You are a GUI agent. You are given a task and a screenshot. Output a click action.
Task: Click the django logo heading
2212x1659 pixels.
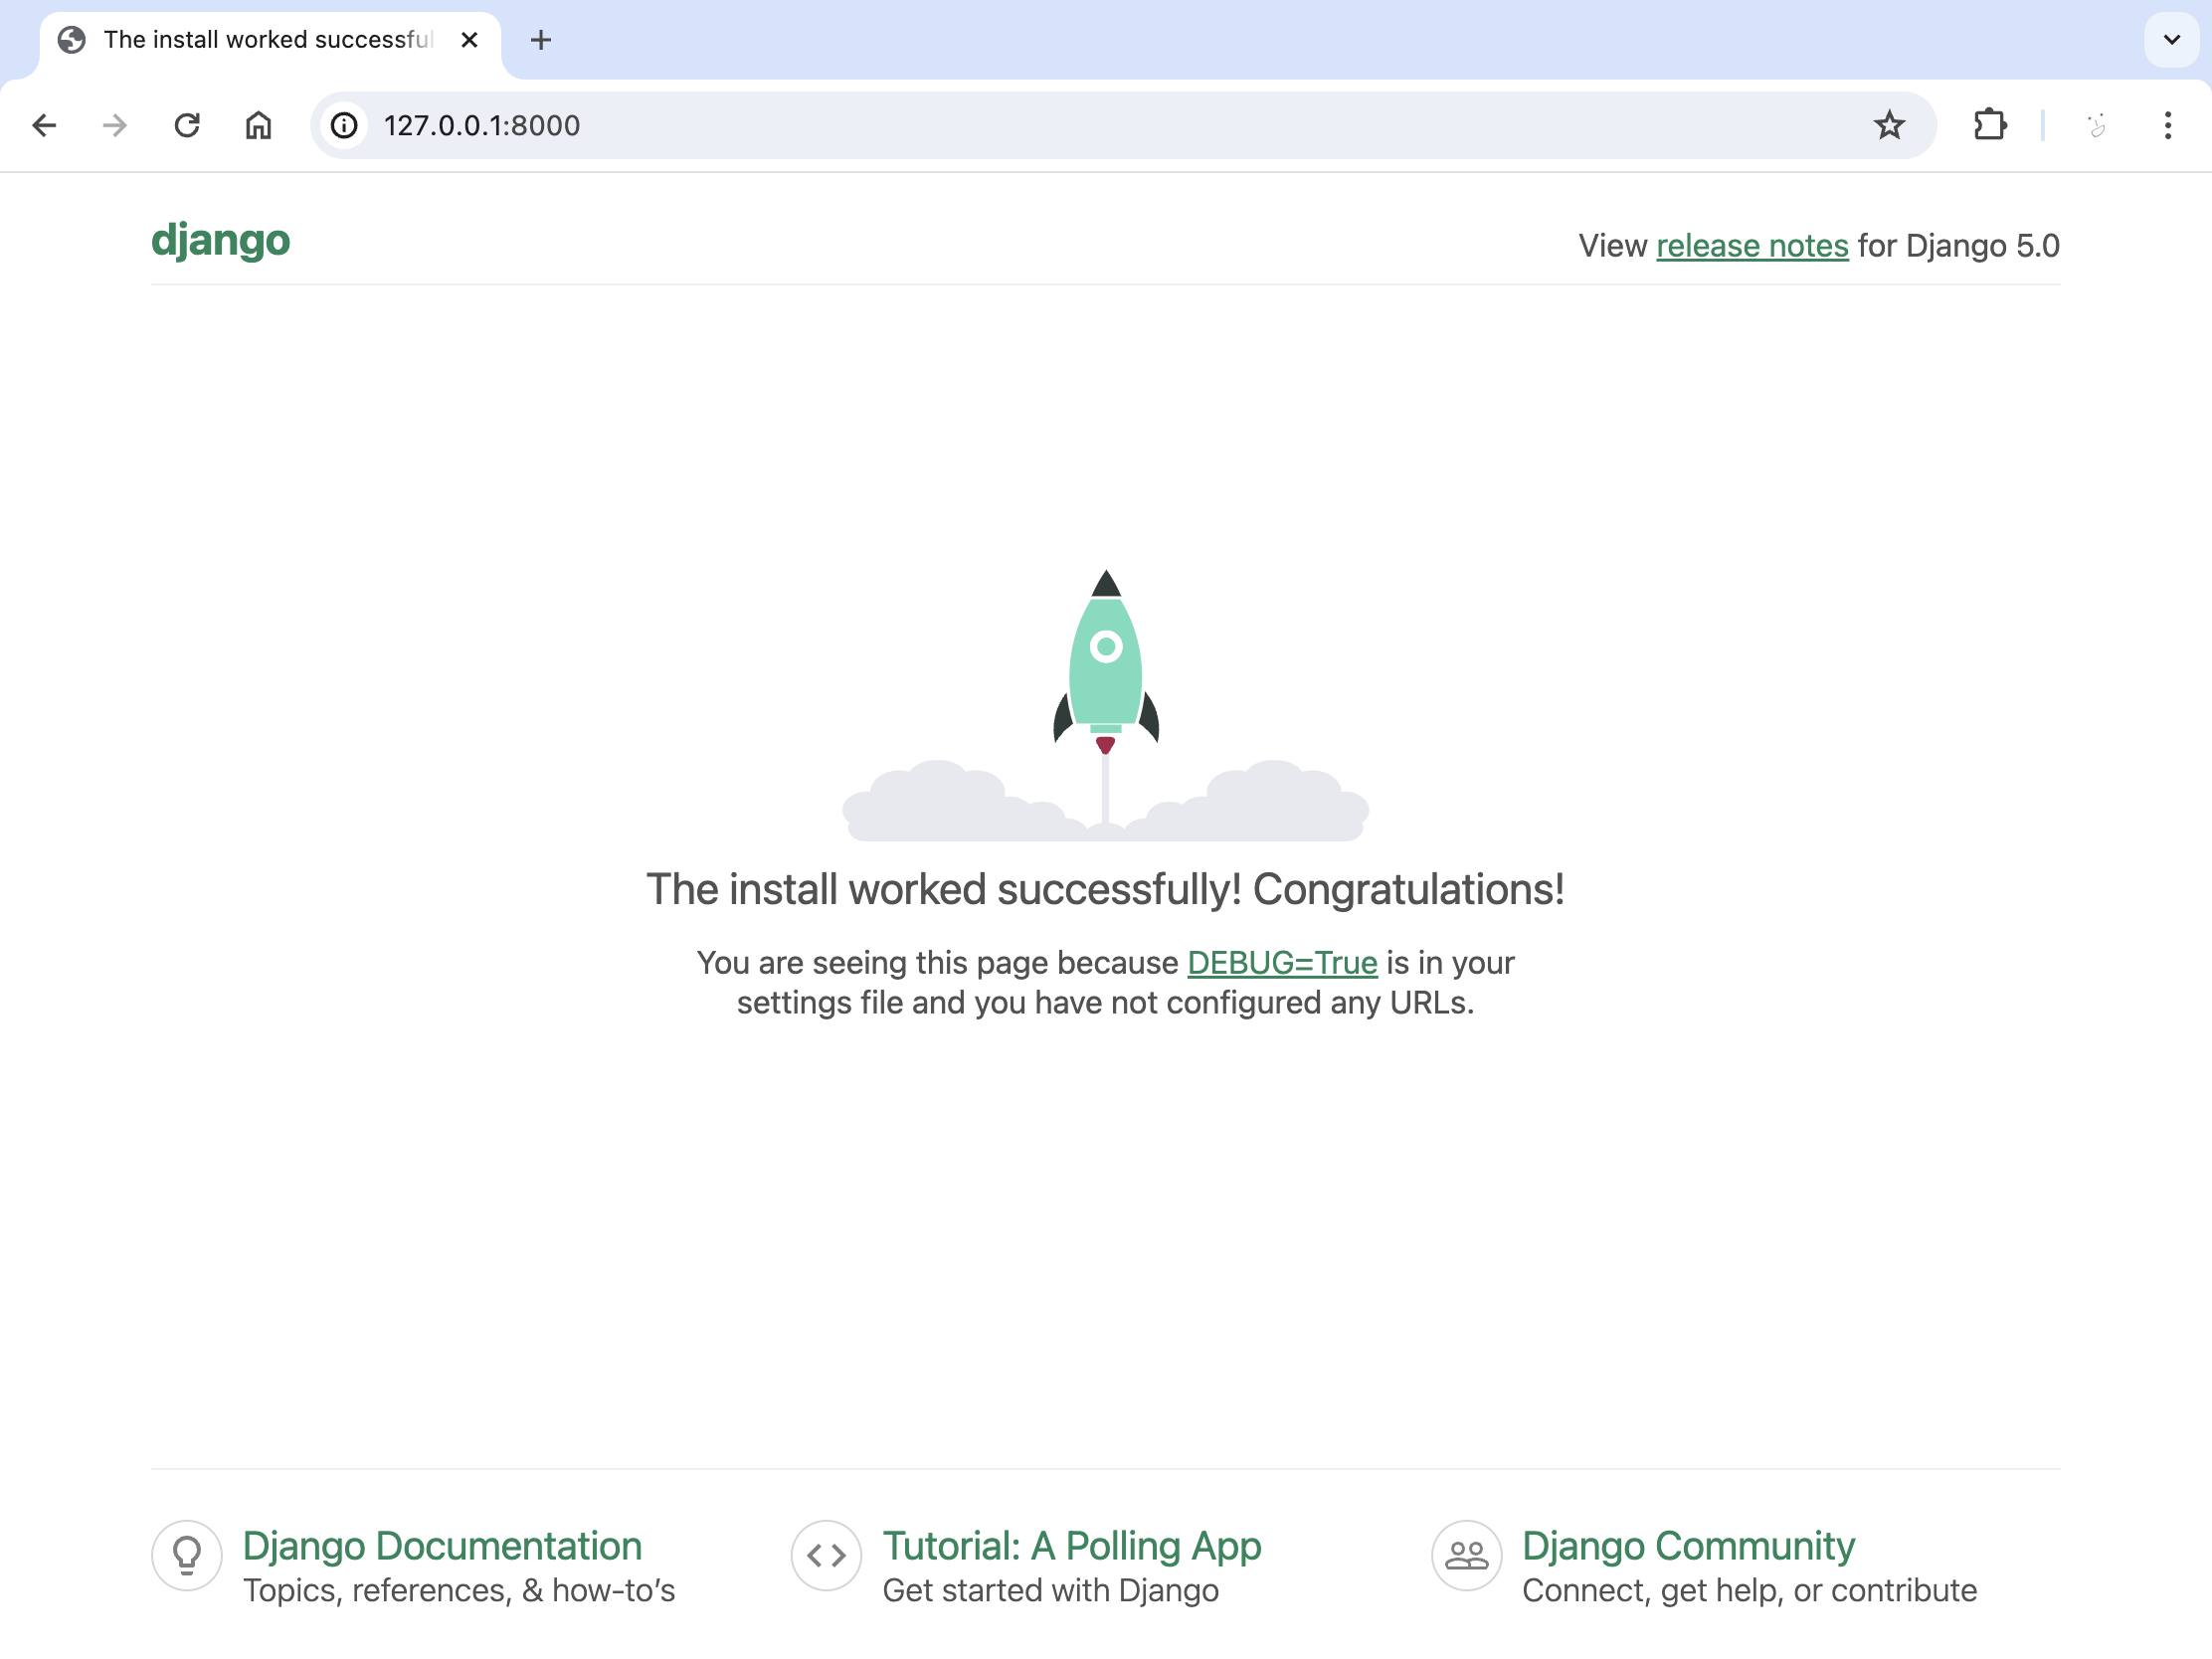click(221, 241)
